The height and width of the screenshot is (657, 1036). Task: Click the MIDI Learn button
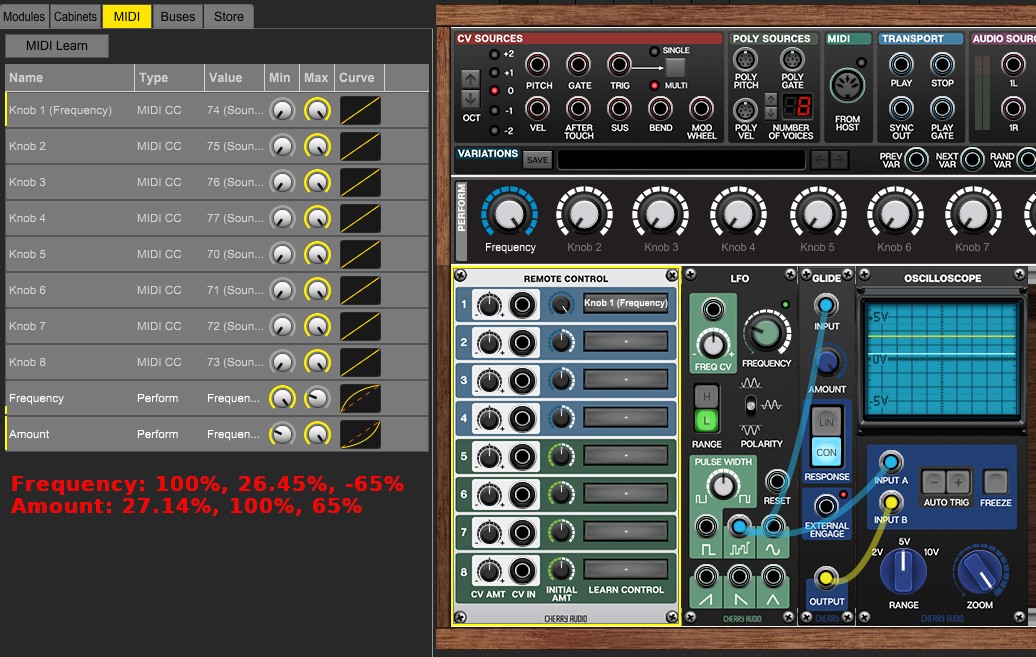tap(57, 46)
